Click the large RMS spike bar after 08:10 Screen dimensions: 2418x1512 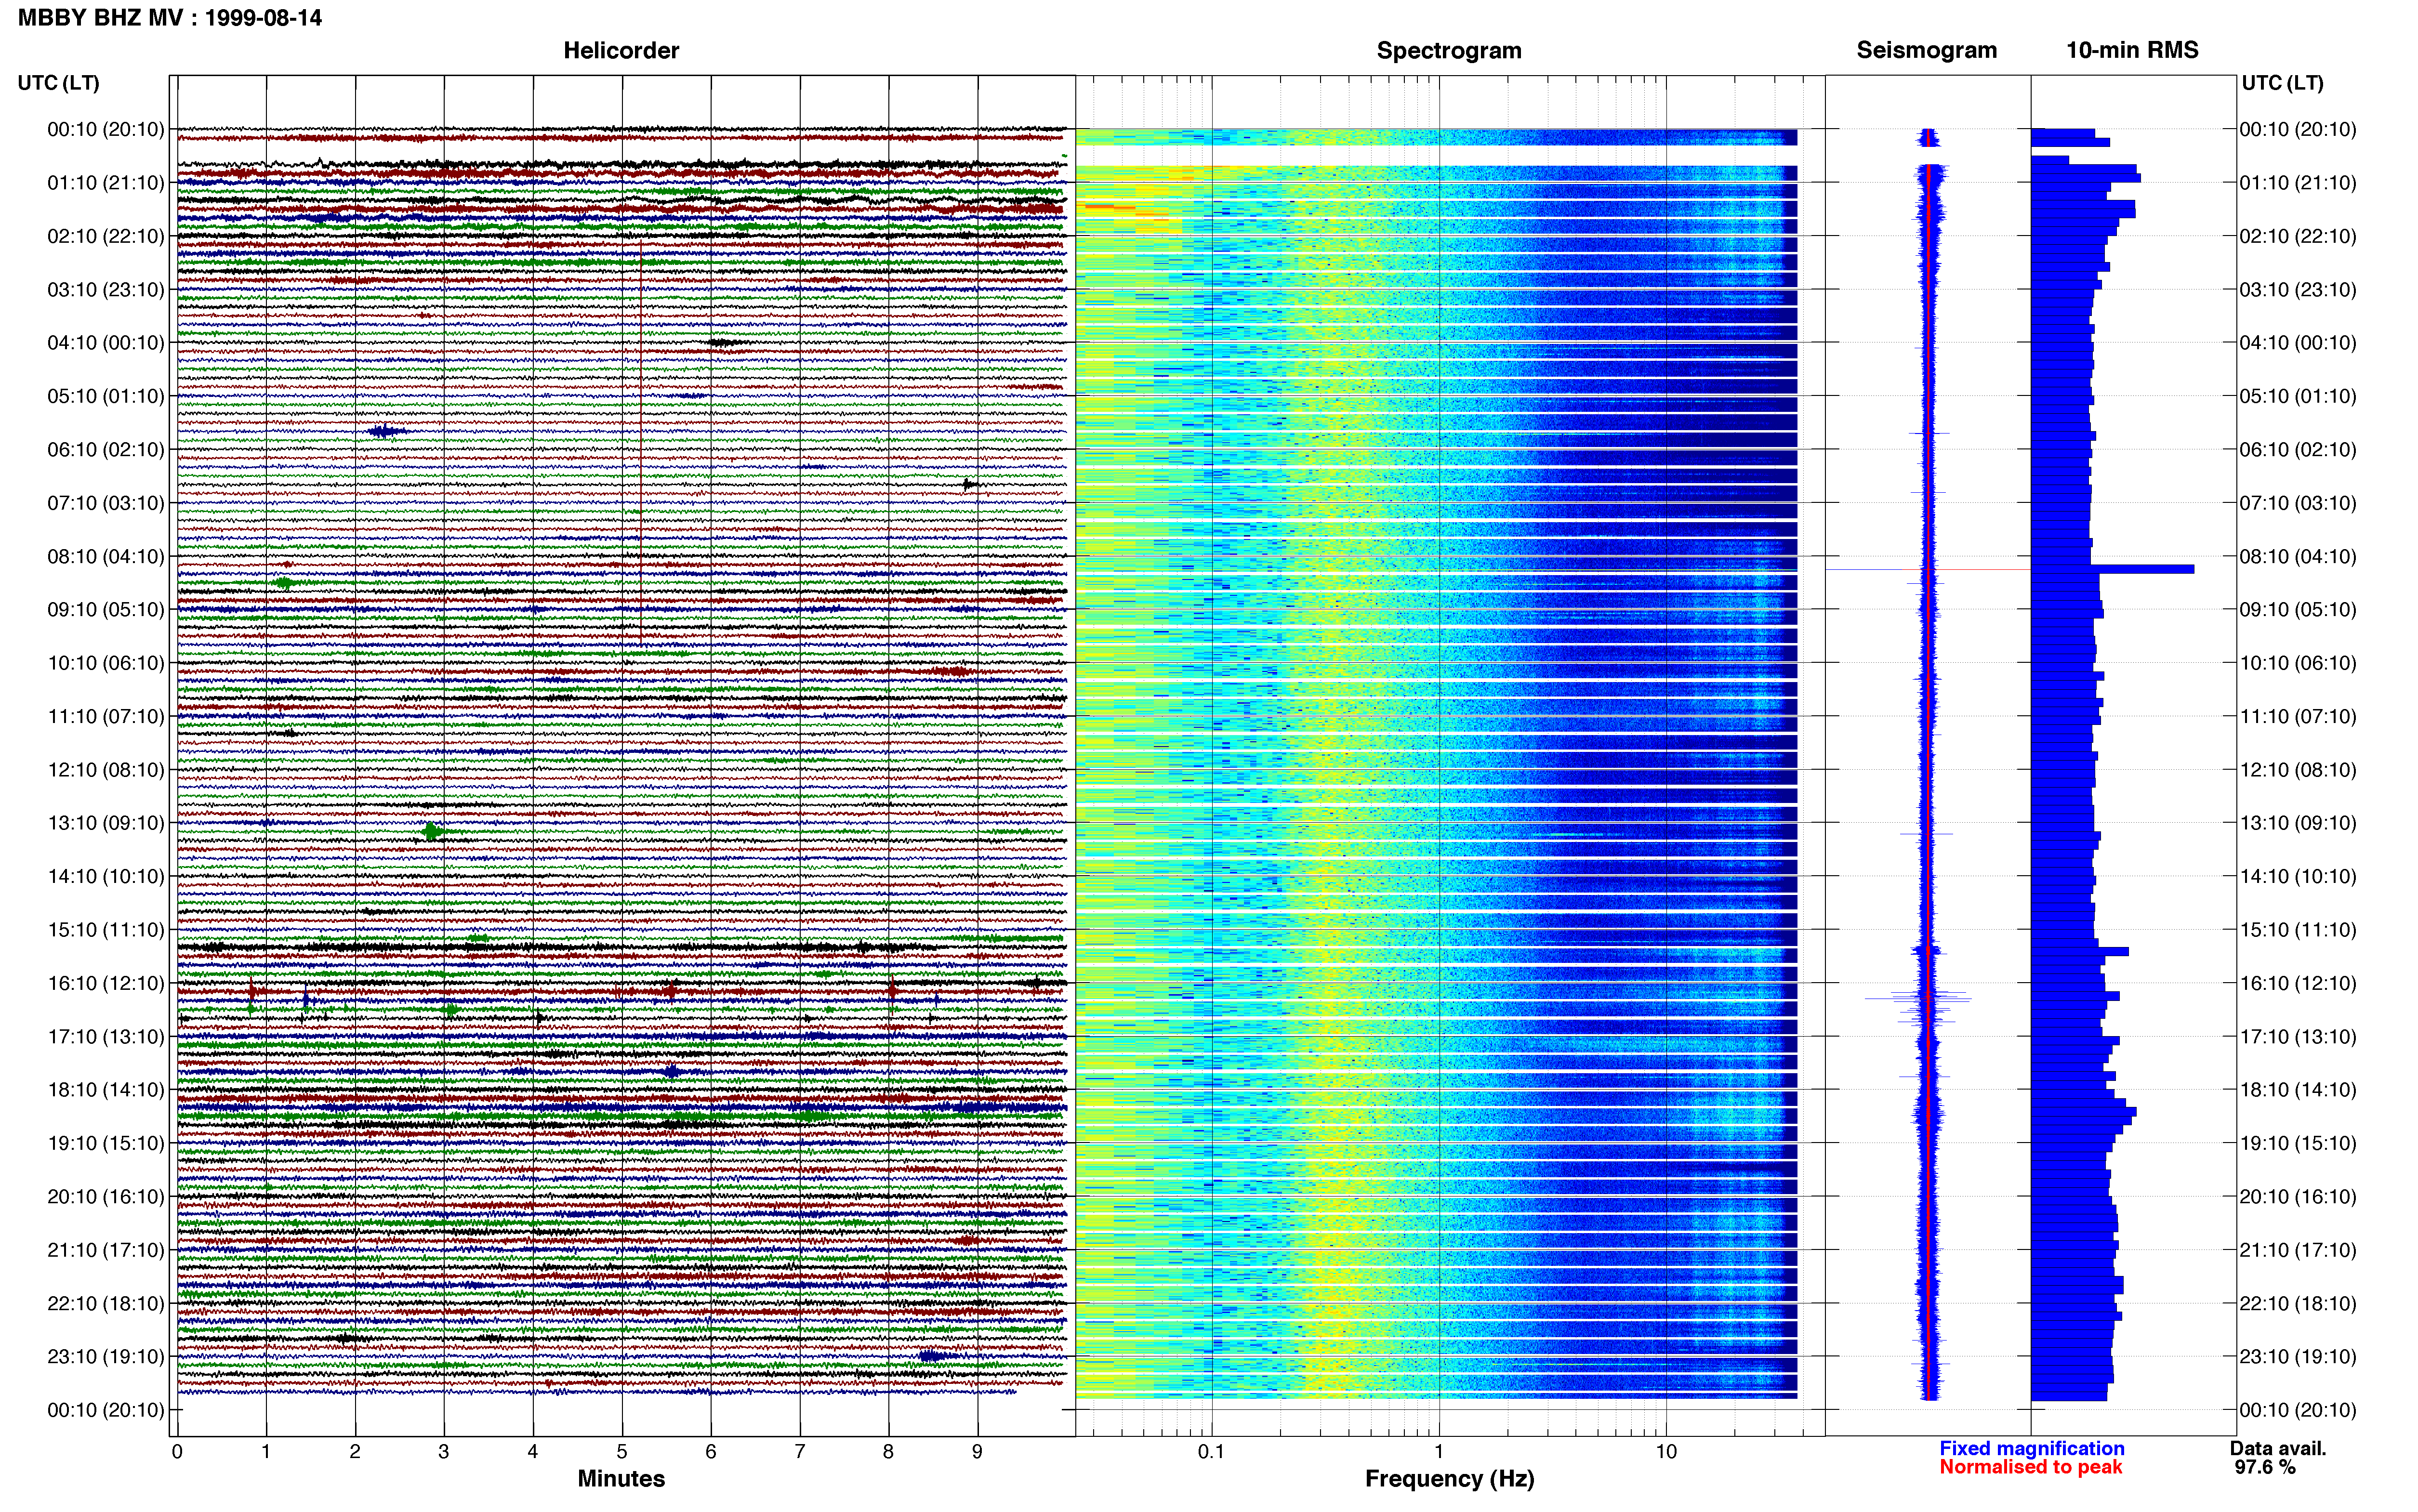point(2112,569)
